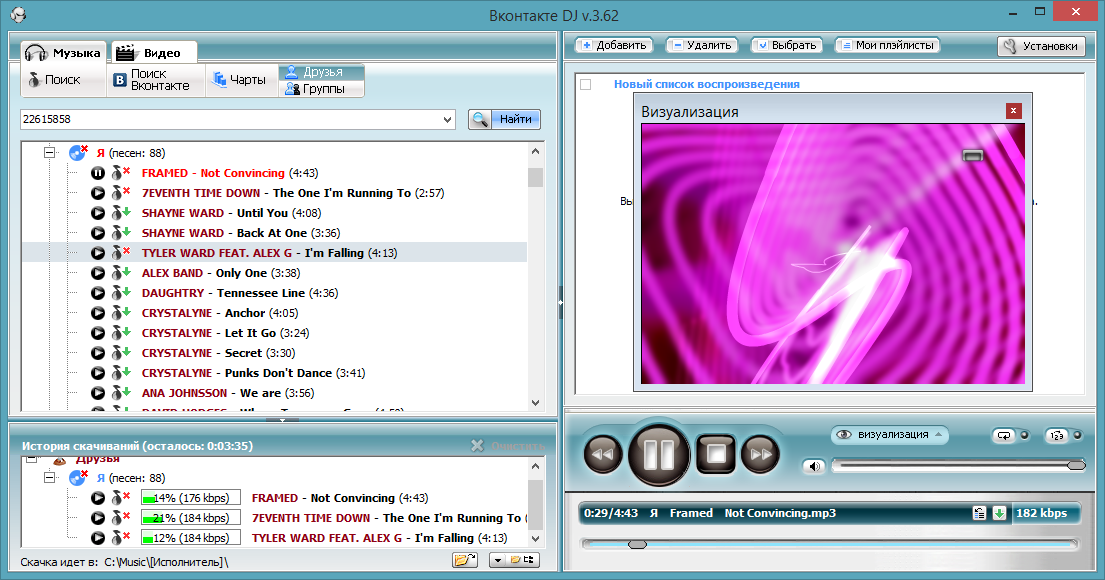Viewport: 1105px width, 580px height.
Task: Select the Друзья tab
Action: [x=321, y=72]
